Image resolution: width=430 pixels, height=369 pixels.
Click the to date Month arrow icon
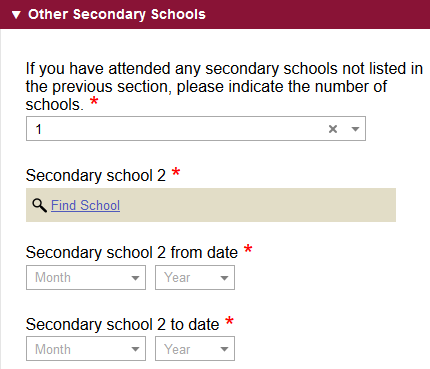point(135,349)
